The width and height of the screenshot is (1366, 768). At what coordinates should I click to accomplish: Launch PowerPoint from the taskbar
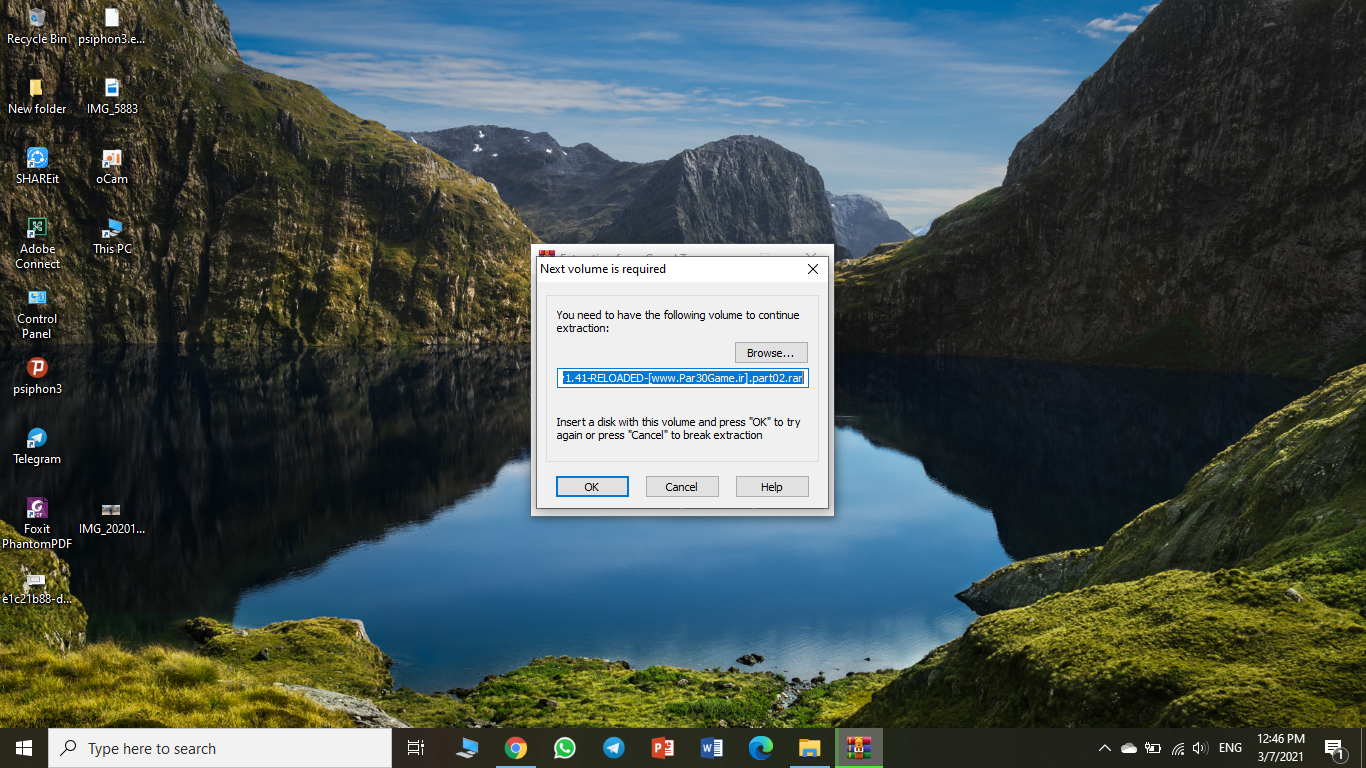[x=663, y=748]
